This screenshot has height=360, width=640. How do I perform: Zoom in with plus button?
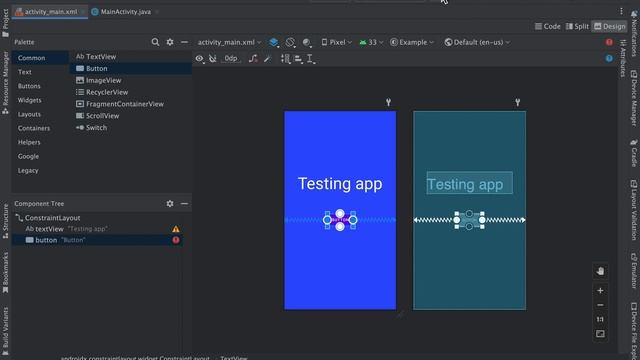pos(600,291)
